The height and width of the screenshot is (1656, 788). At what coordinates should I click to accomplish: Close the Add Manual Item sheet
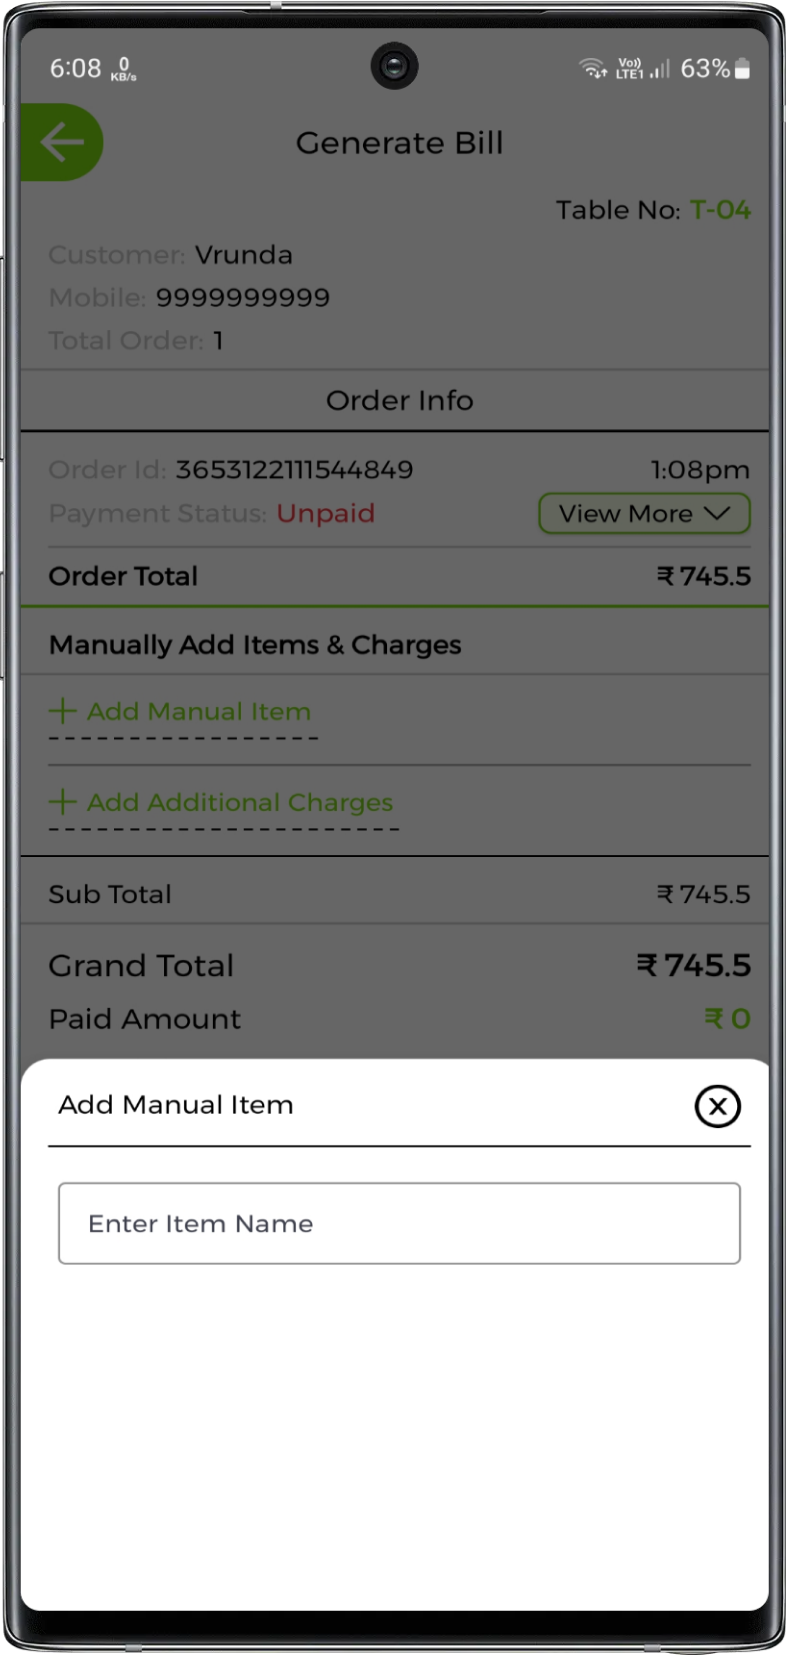(717, 1106)
